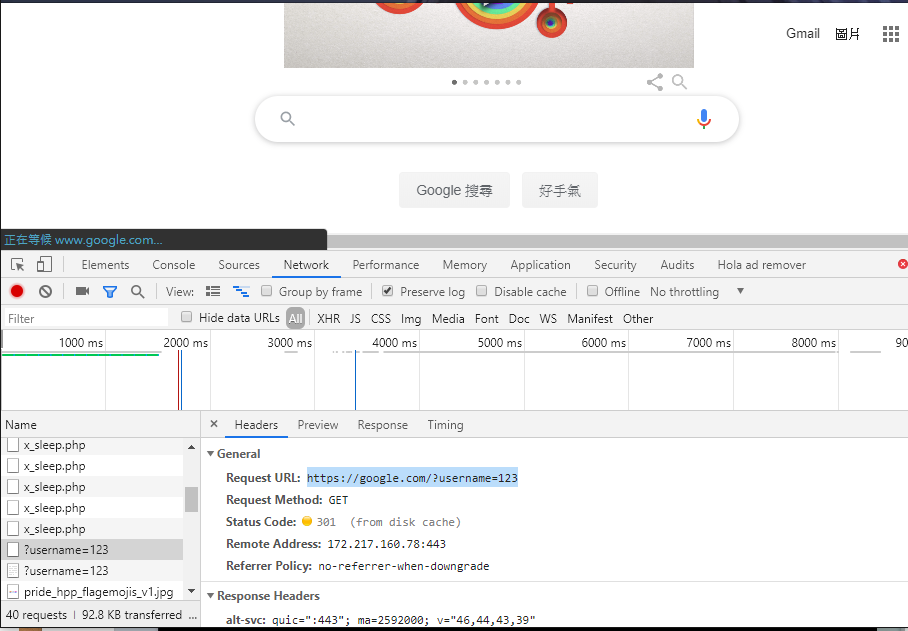908x631 pixels.
Task: Close the request details pane
Action: coord(214,424)
